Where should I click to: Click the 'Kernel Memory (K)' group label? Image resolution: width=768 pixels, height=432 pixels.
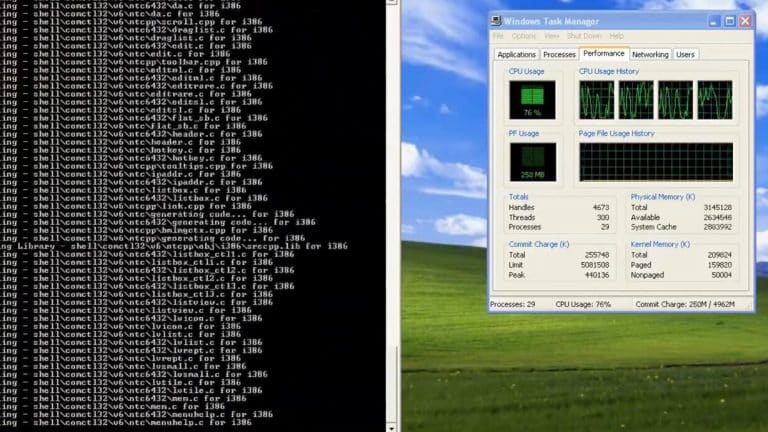coord(660,244)
